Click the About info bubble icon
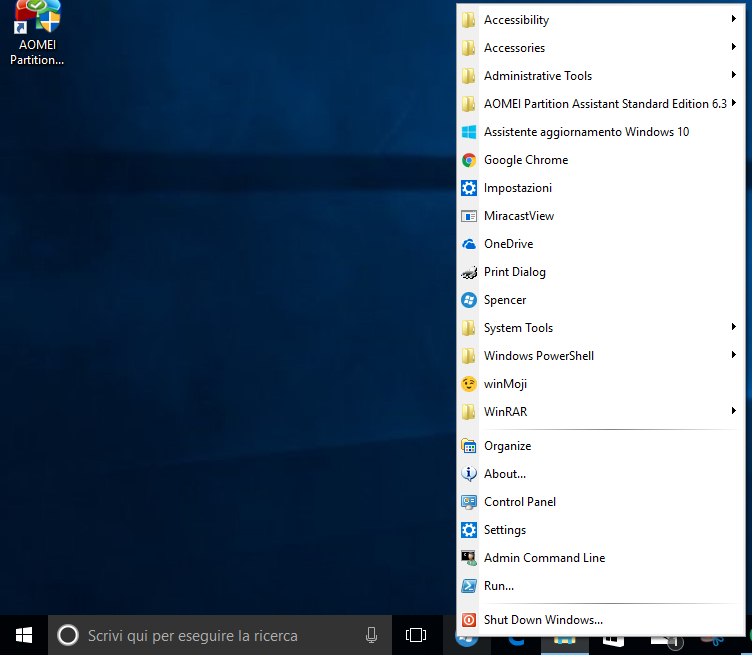This screenshot has width=752, height=655. pyautogui.click(x=469, y=474)
